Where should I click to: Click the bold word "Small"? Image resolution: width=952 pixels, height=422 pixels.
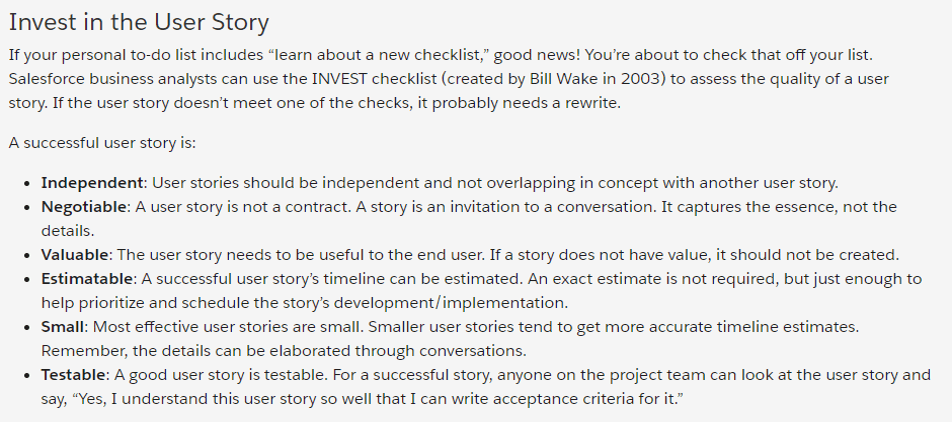click(x=62, y=327)
